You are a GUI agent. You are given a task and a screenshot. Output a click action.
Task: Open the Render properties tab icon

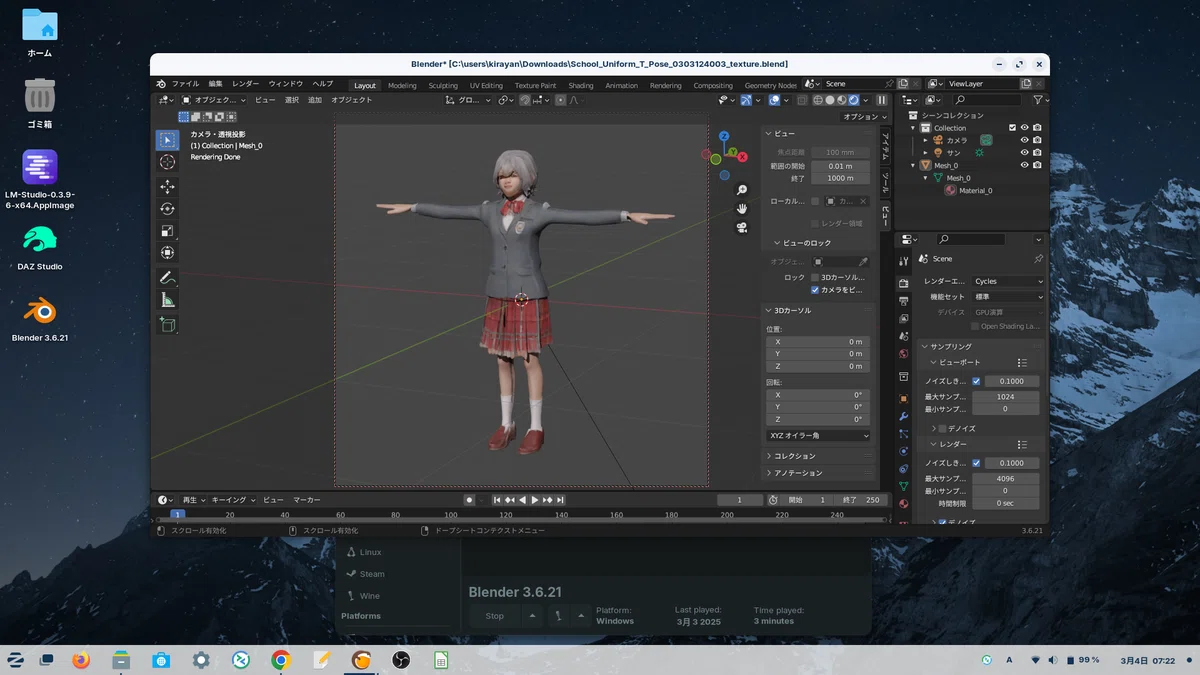[904, 284]
